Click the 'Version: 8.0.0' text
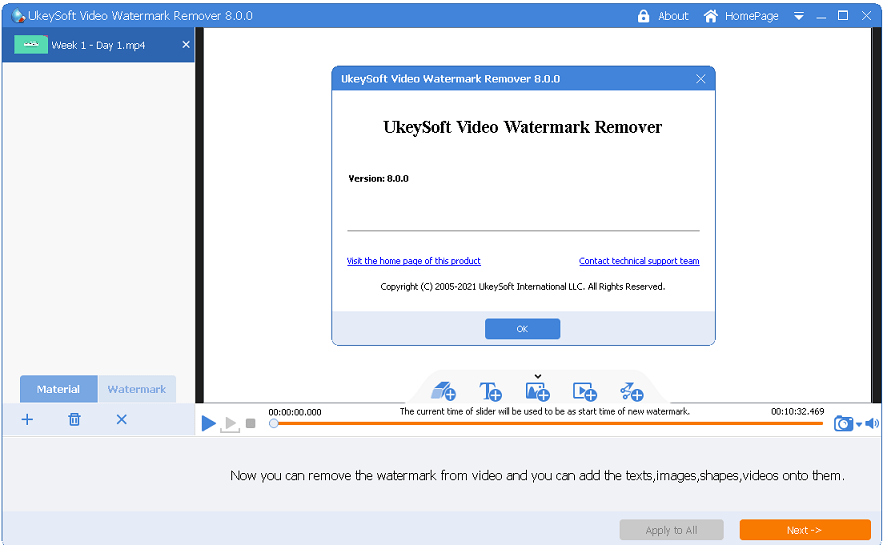Viewport: 883px width, 545px height. (378, 178)
